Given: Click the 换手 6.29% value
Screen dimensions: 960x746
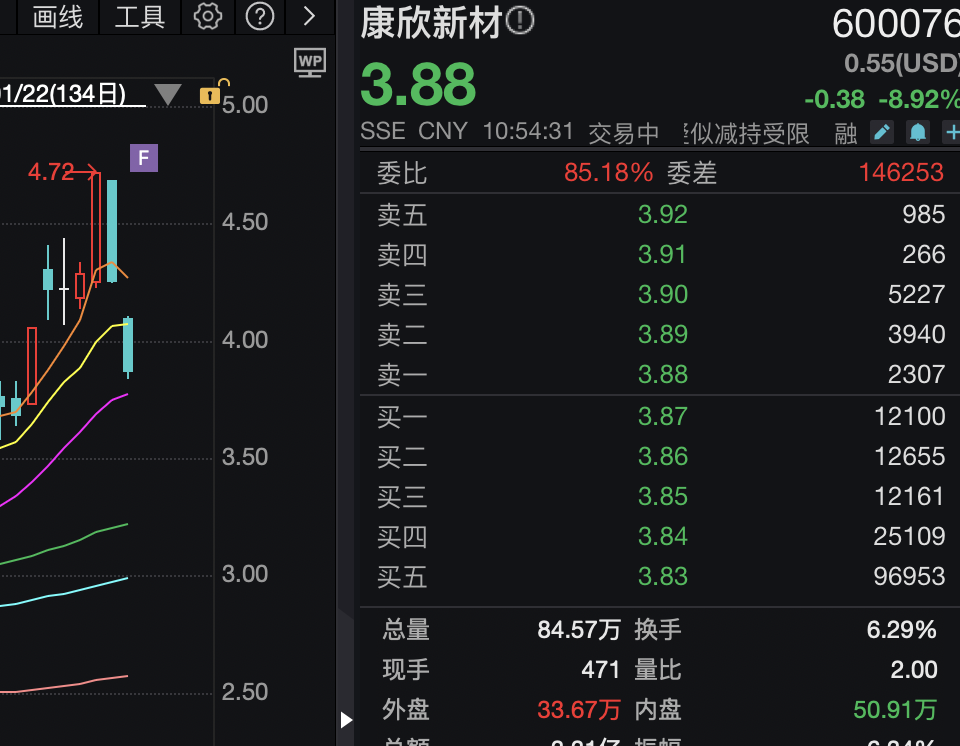Looking at the screenshot, I should click(x=901, y=630).
